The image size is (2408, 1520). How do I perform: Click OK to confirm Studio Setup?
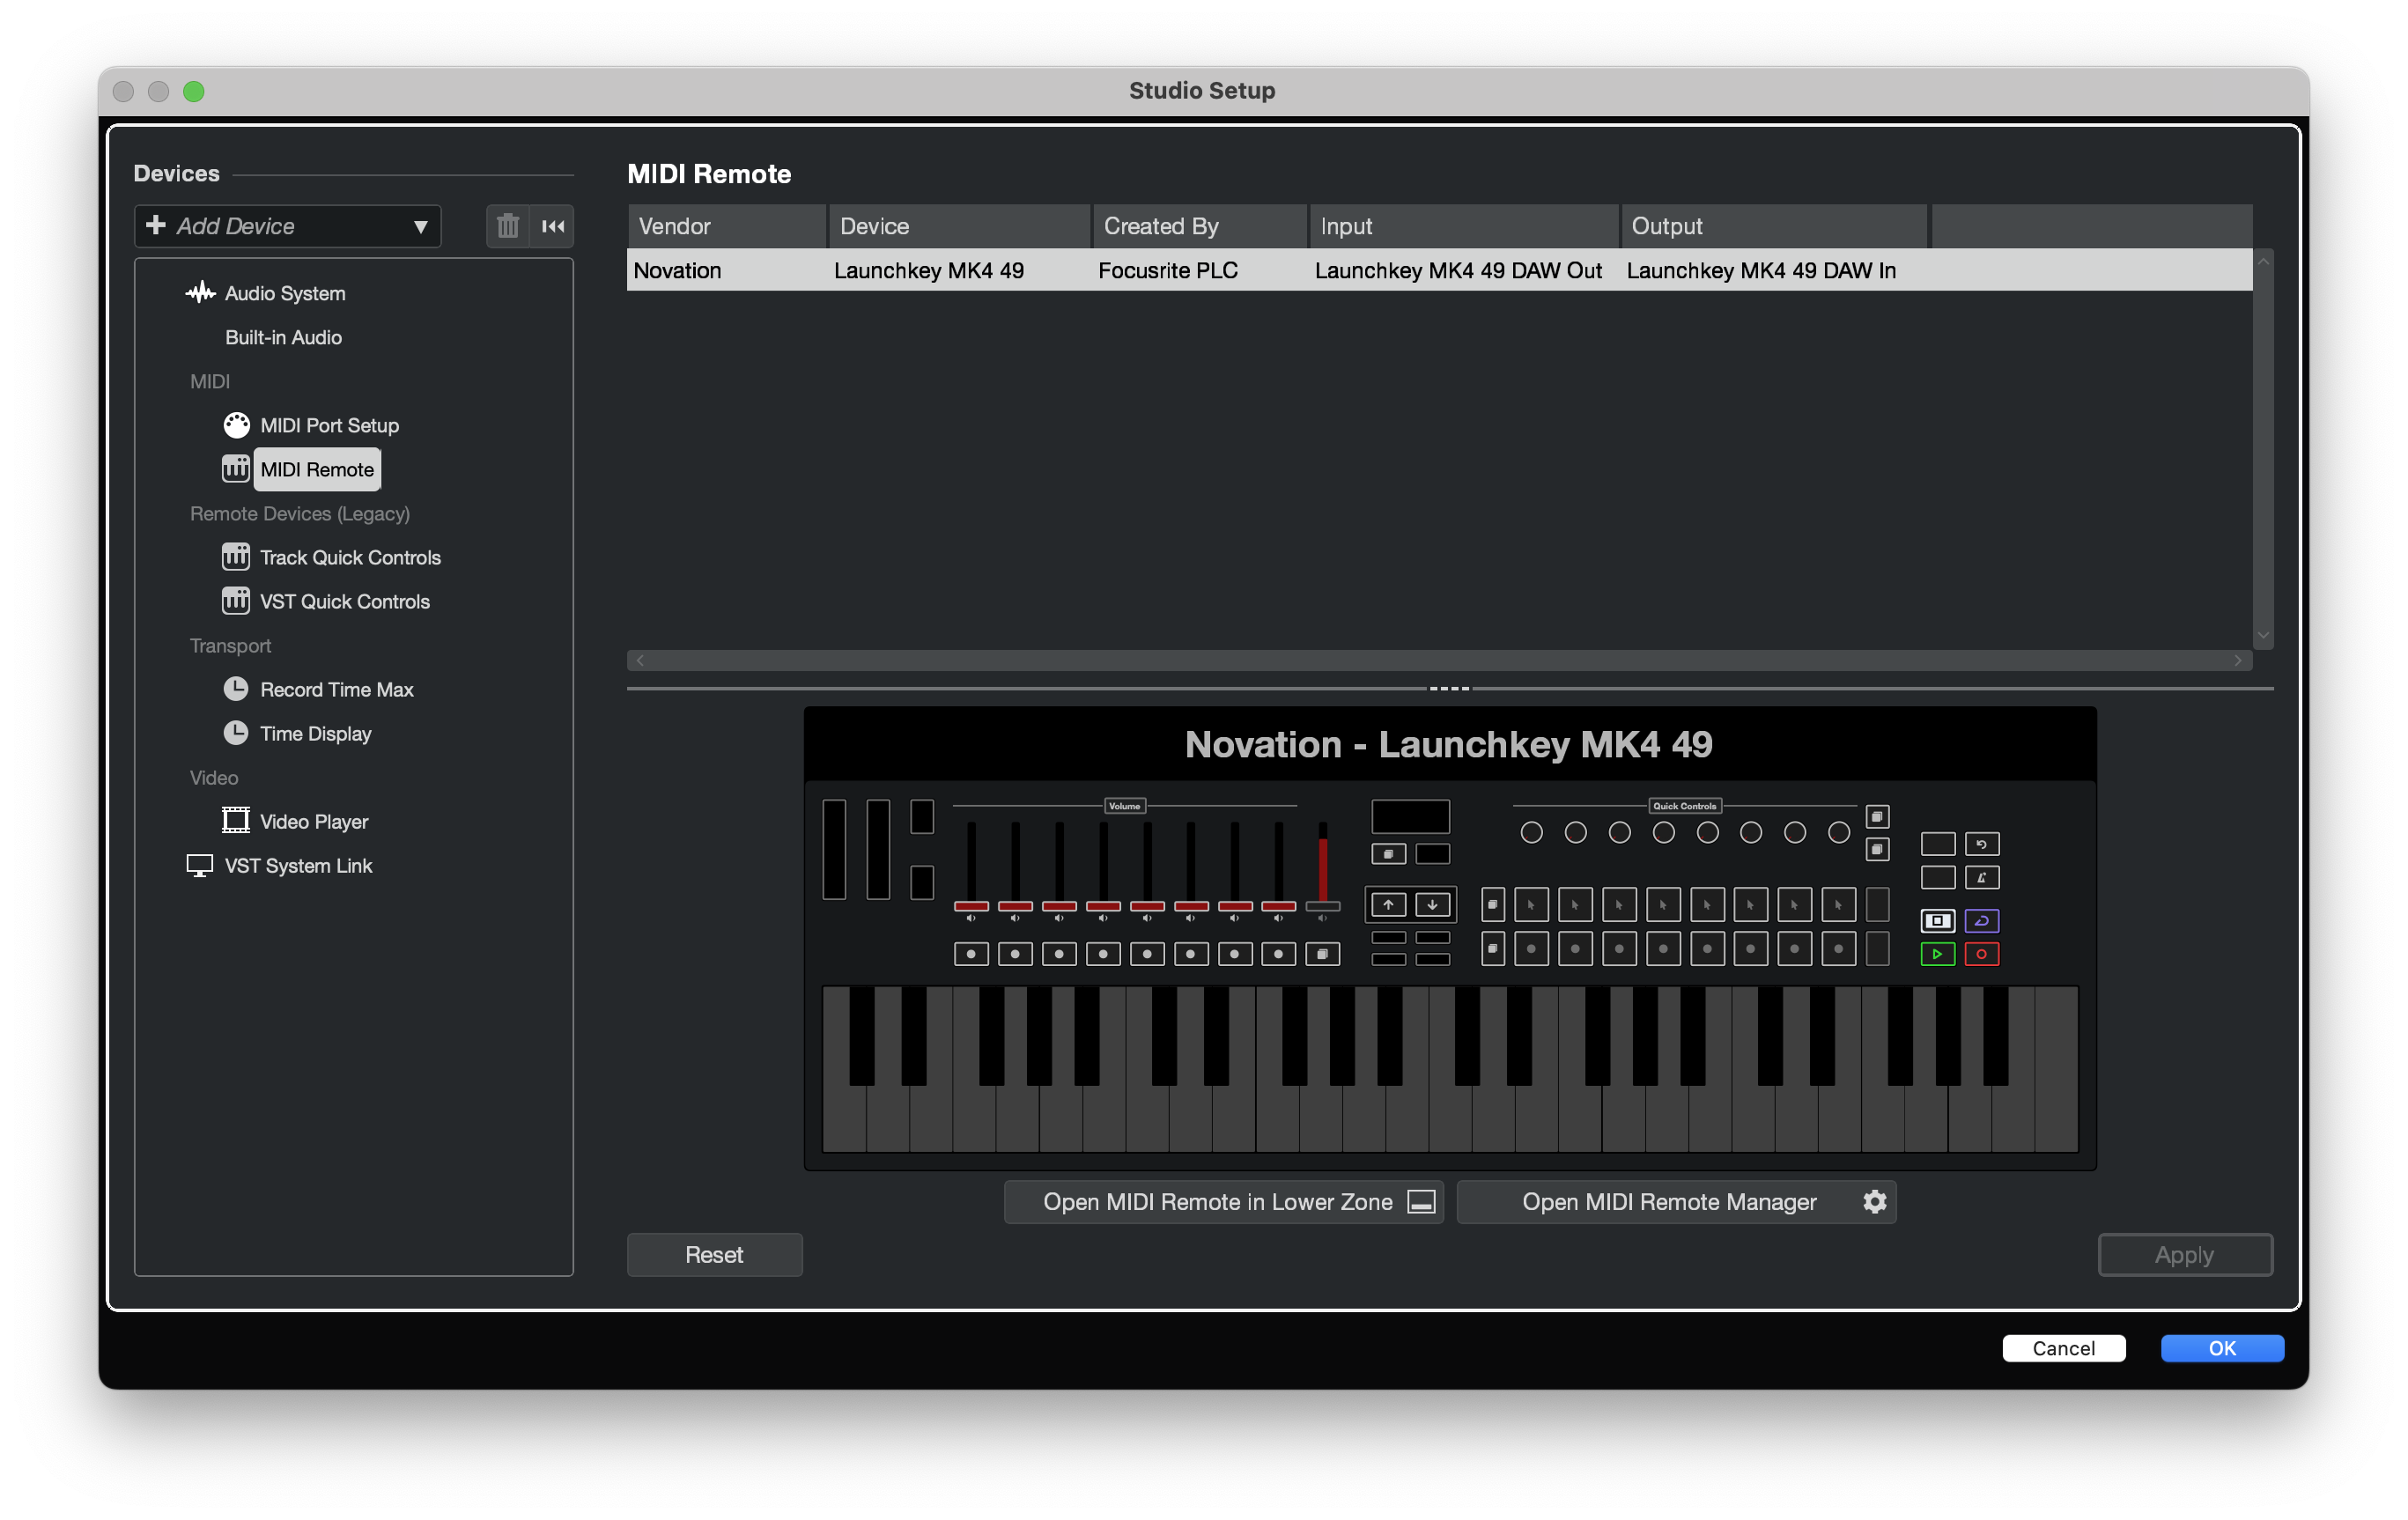coord(2221,1347)
